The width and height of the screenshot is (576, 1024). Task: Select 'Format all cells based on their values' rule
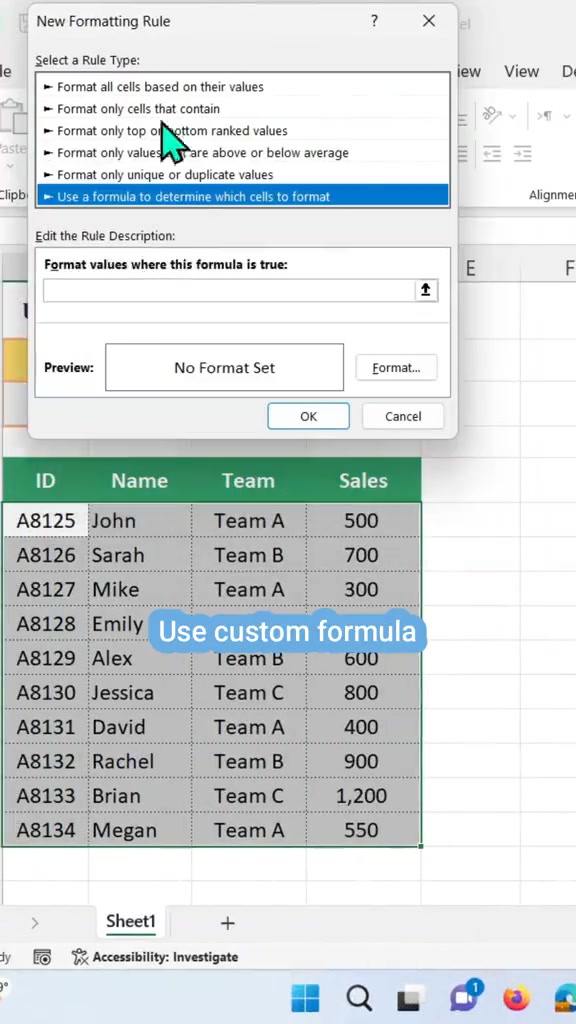click(x=243, y=87)
